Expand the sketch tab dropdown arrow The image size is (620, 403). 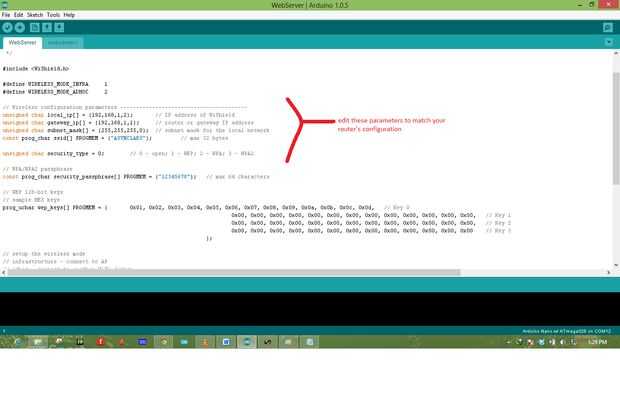(x=609, y=42)
